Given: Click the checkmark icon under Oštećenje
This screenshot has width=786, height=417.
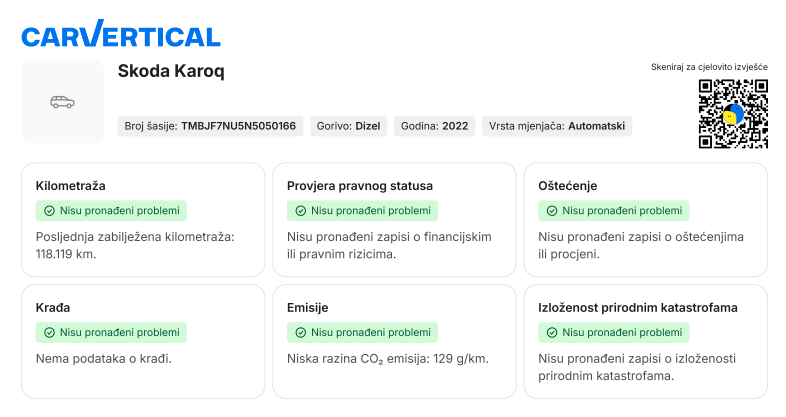Looking at the screenshot, I should click(x=552, y=211).
